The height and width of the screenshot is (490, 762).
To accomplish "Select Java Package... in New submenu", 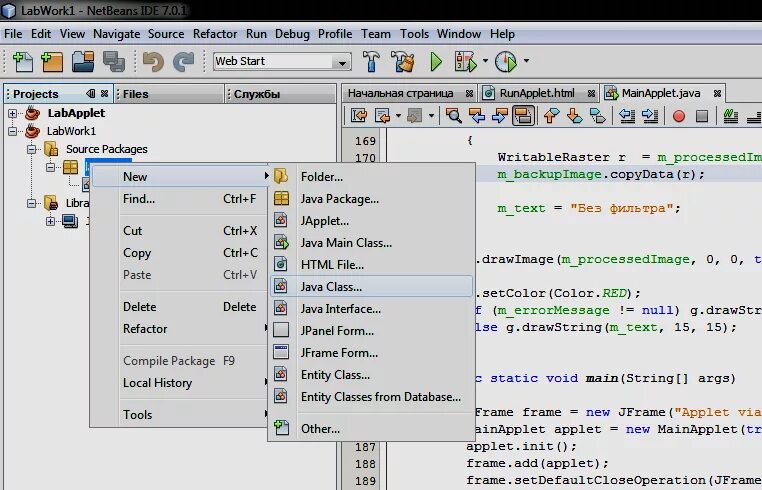I will (371, 199).
